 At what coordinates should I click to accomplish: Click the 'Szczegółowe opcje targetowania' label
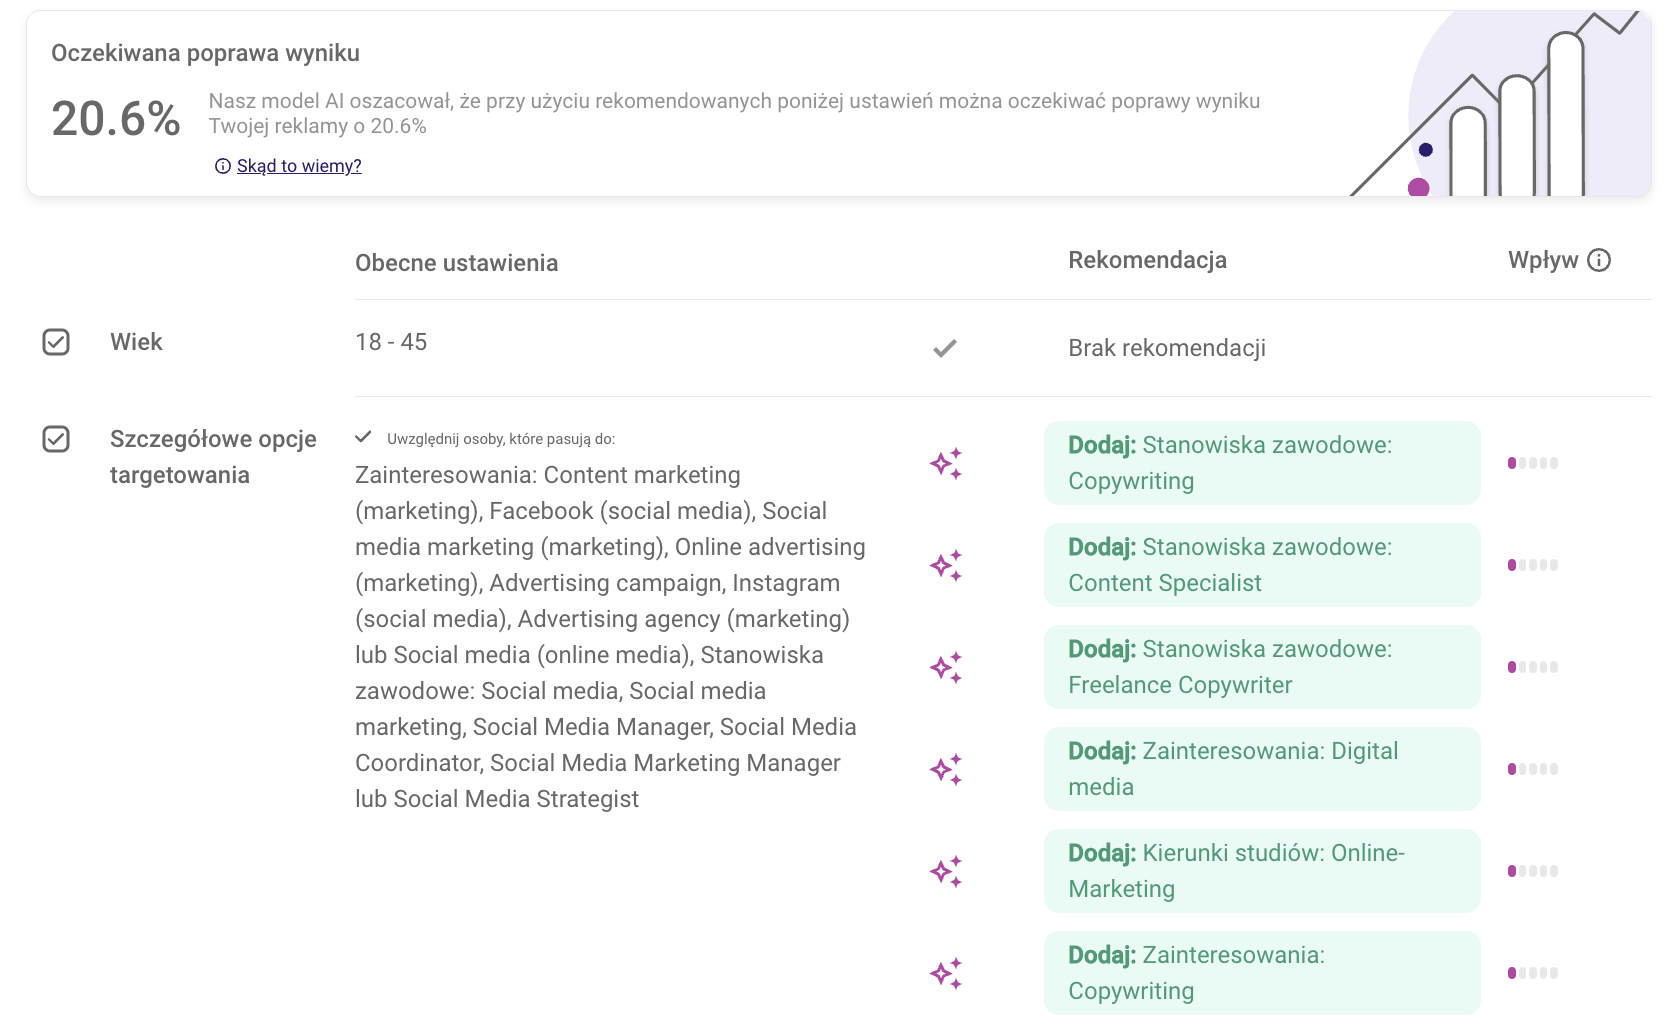(x=213, y=457)
